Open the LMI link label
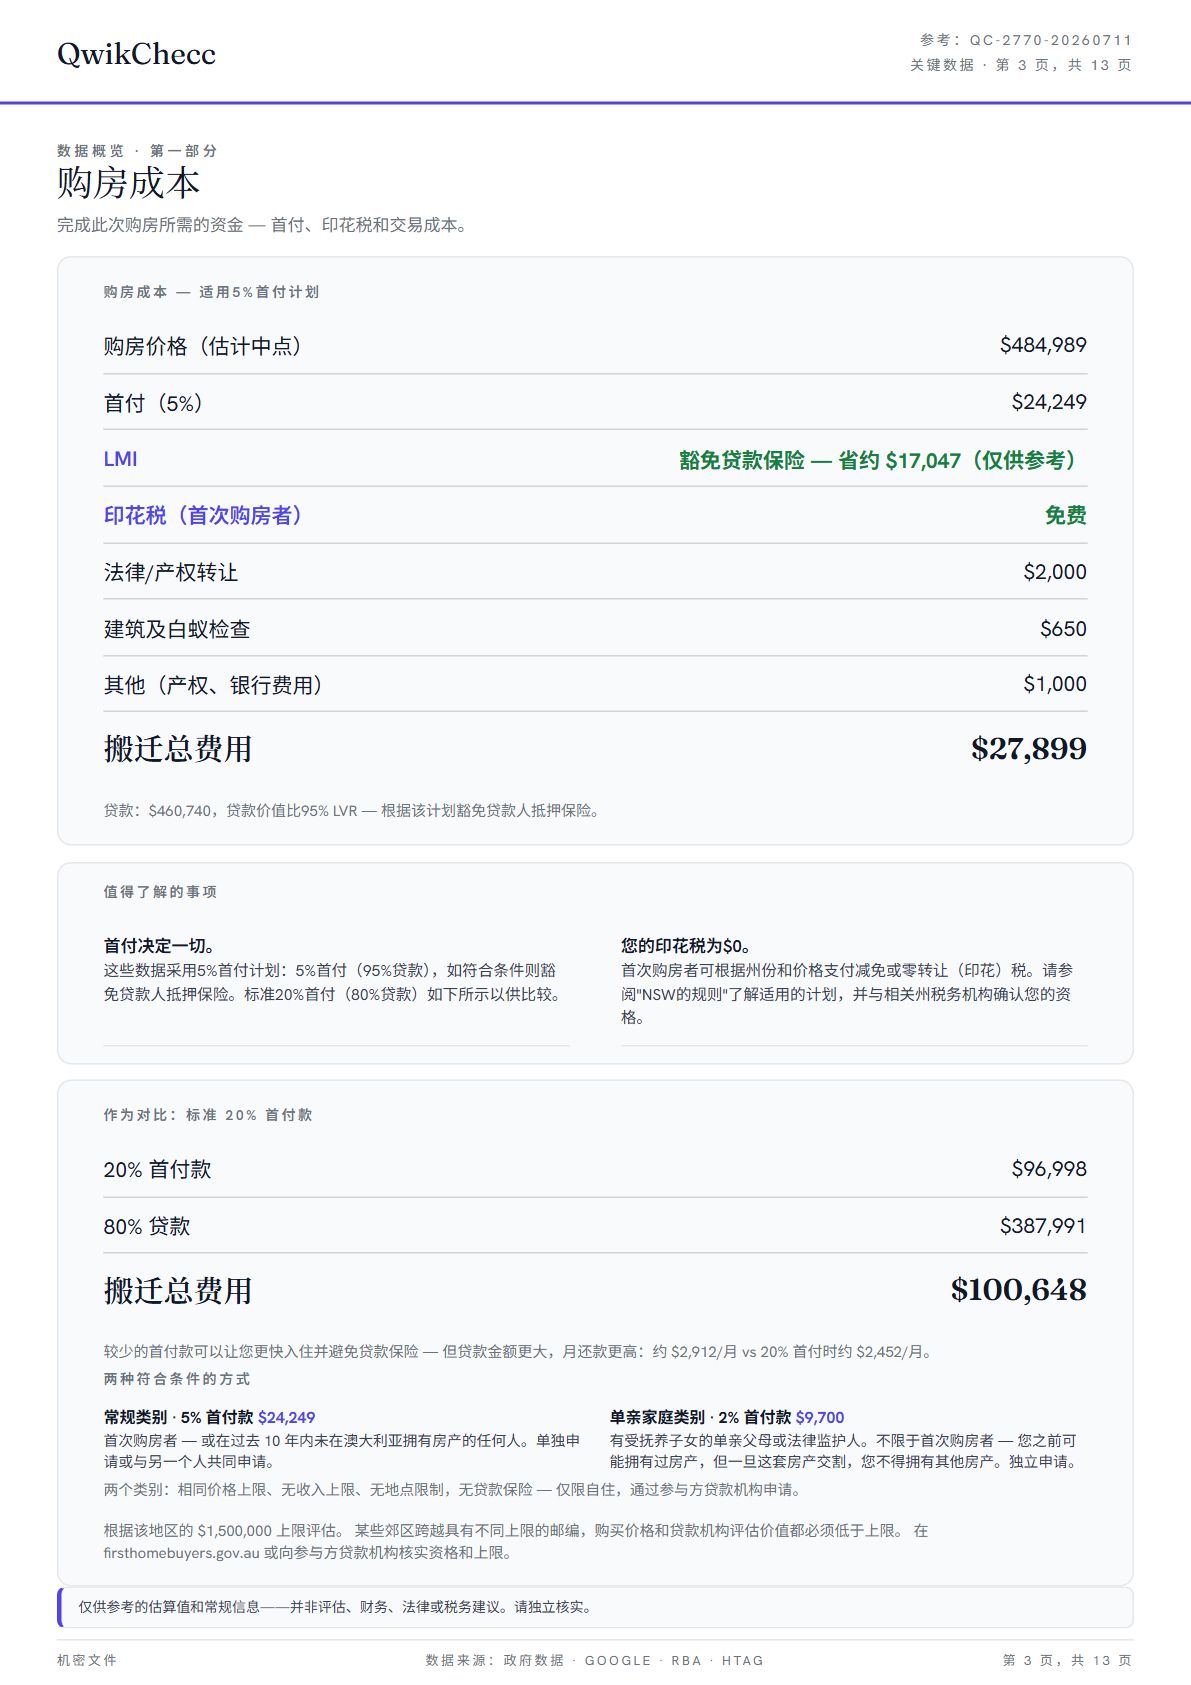 coord(120,459)
